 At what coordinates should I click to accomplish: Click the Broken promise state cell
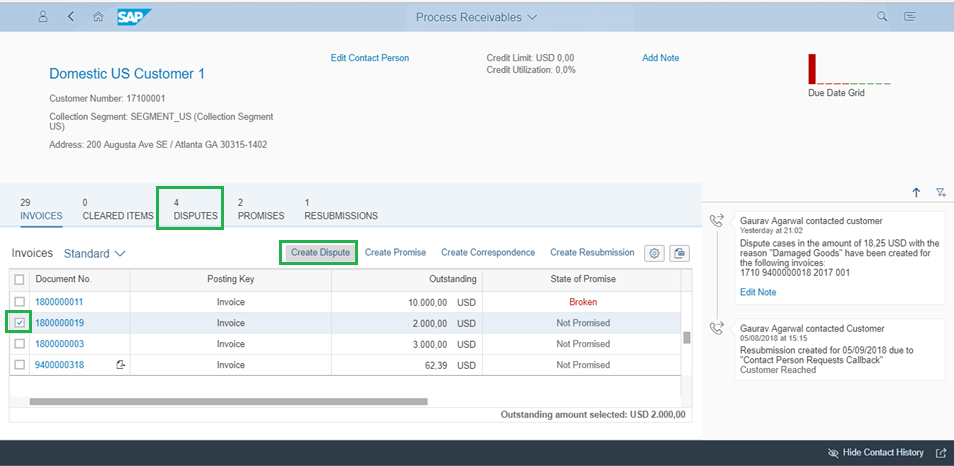point(583,302)
